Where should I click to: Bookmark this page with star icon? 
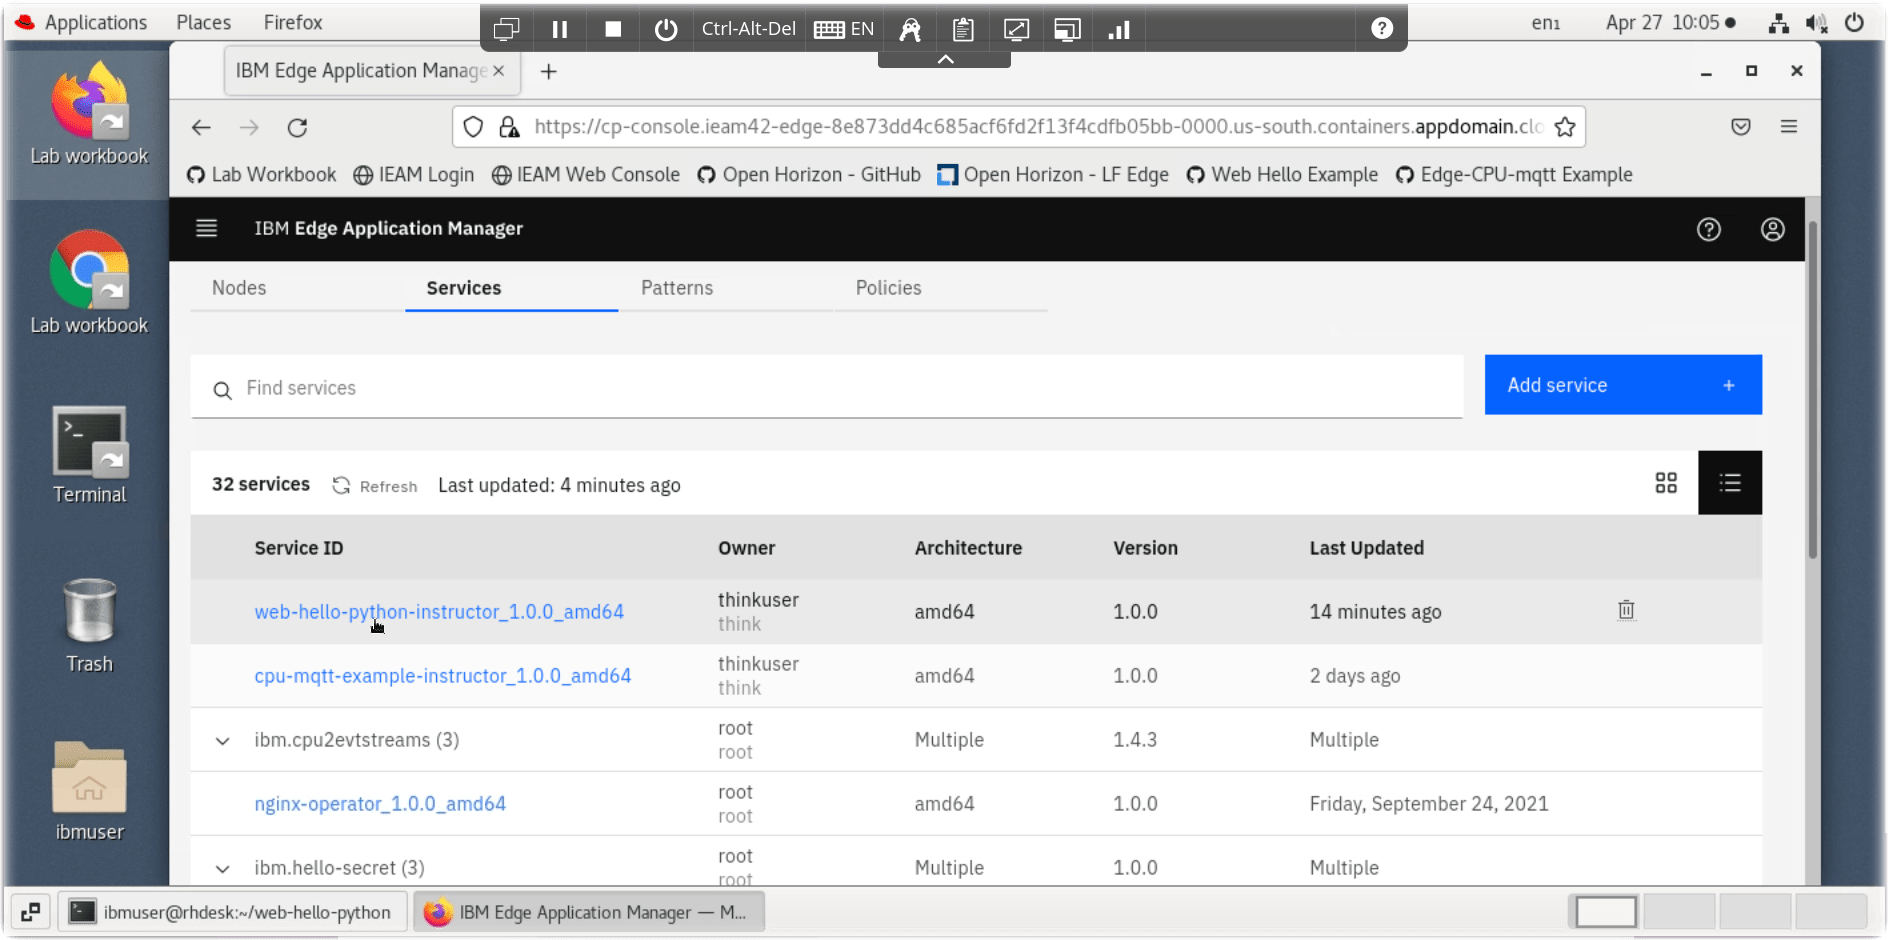pyautogui.click(x=1565, y=127)
